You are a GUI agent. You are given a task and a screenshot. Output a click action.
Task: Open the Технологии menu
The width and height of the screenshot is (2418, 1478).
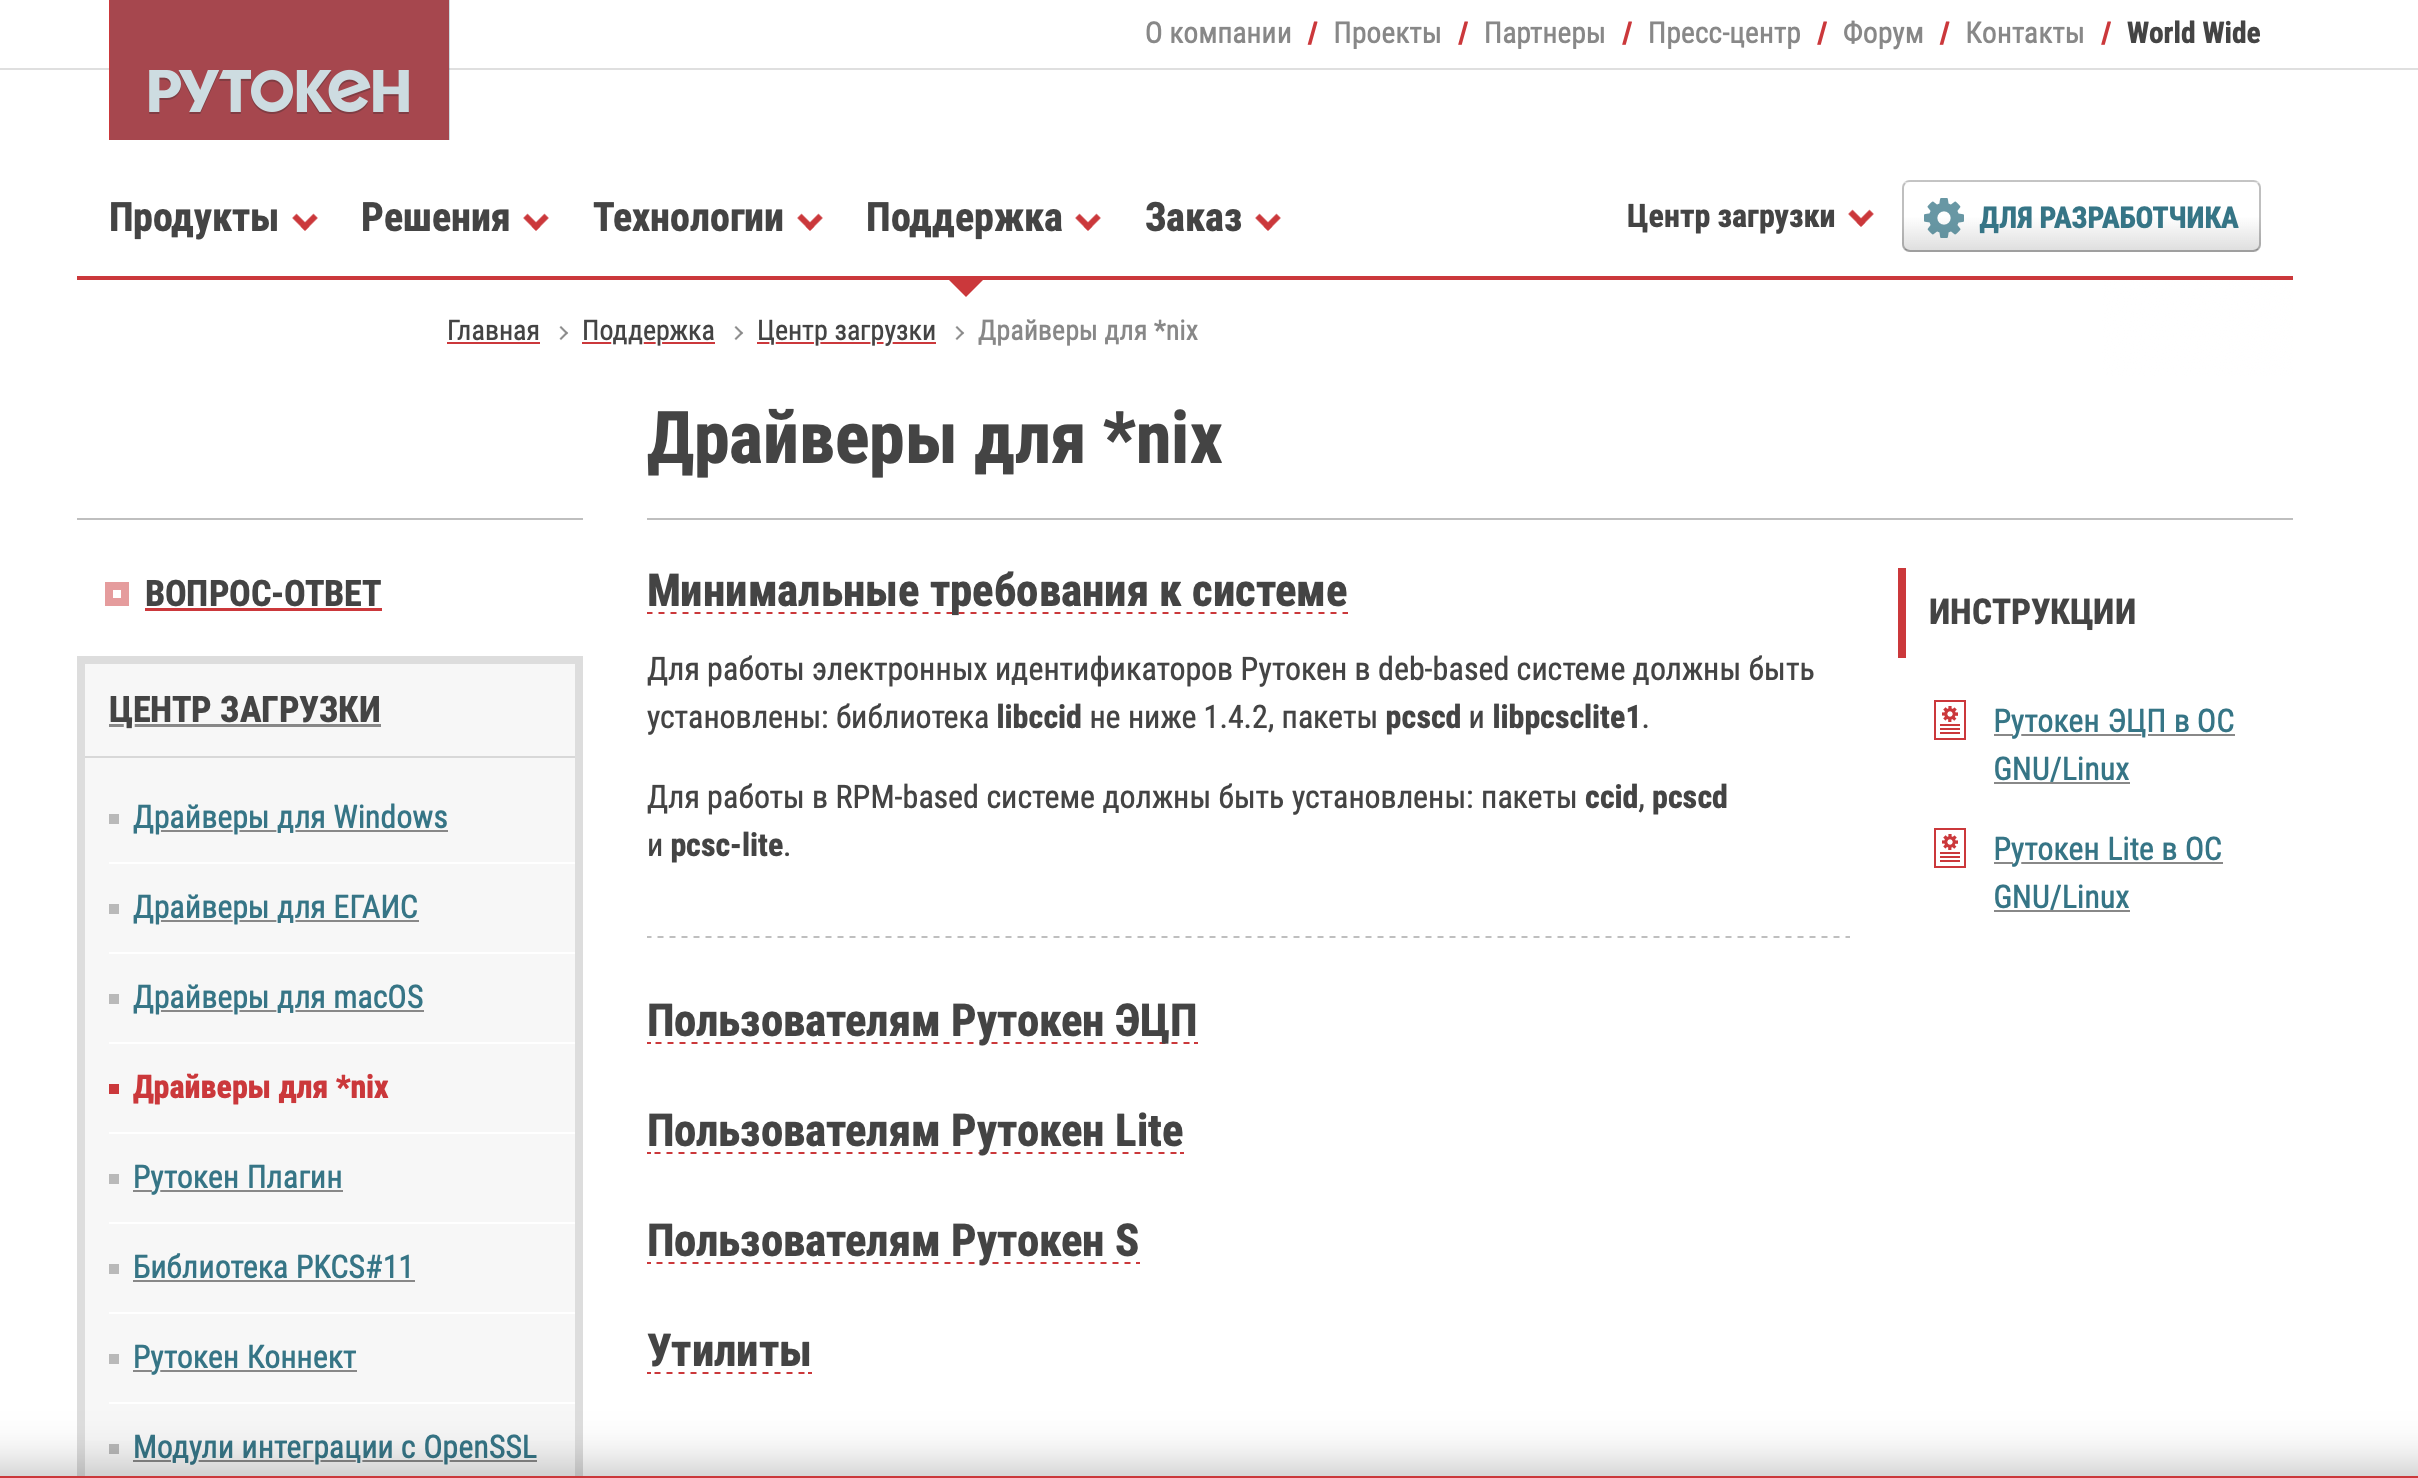[x=688, y=217]
